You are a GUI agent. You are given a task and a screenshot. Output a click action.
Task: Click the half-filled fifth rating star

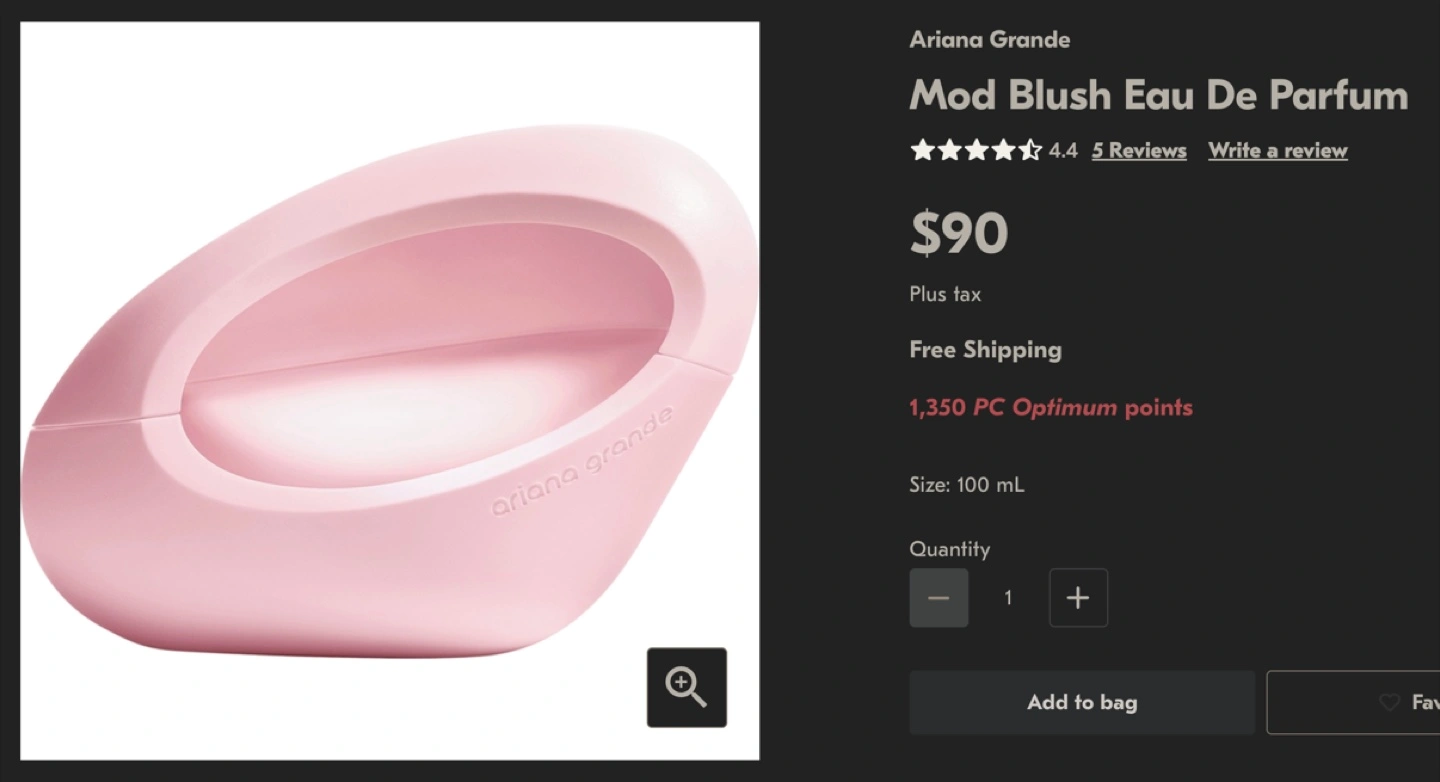click(1030, 151)
